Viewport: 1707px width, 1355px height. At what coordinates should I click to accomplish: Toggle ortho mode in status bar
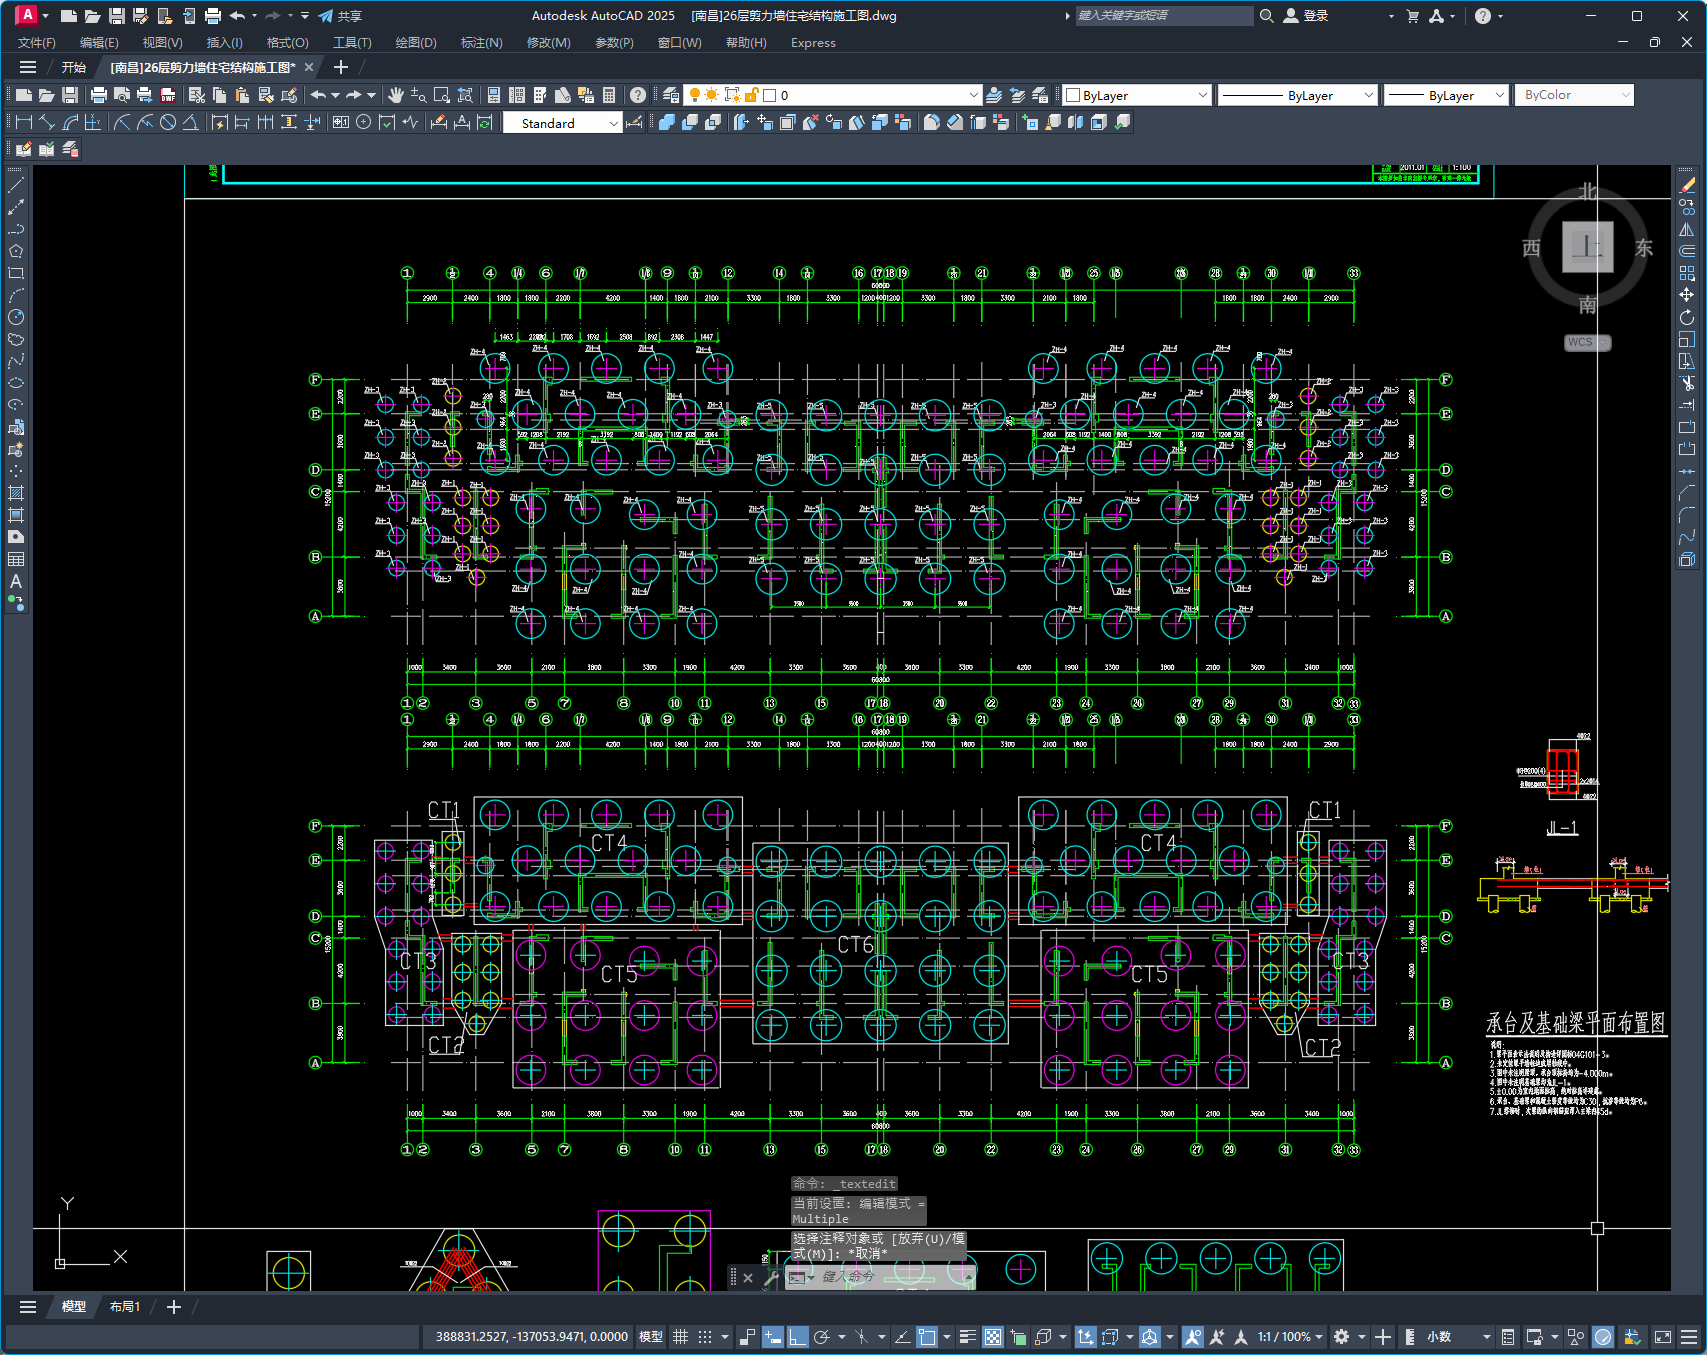(x=797, y=1337)
